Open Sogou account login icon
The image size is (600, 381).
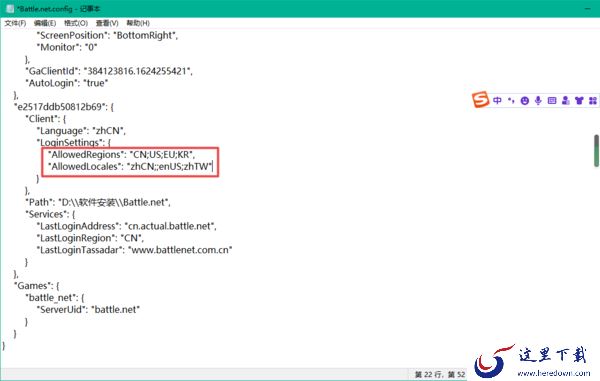(566, 101)
